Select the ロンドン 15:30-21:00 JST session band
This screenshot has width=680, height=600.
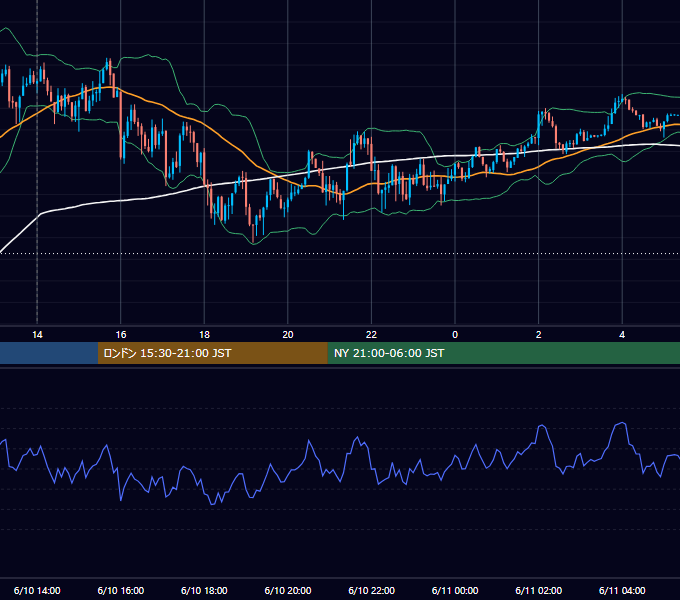(x=212, y=353)
